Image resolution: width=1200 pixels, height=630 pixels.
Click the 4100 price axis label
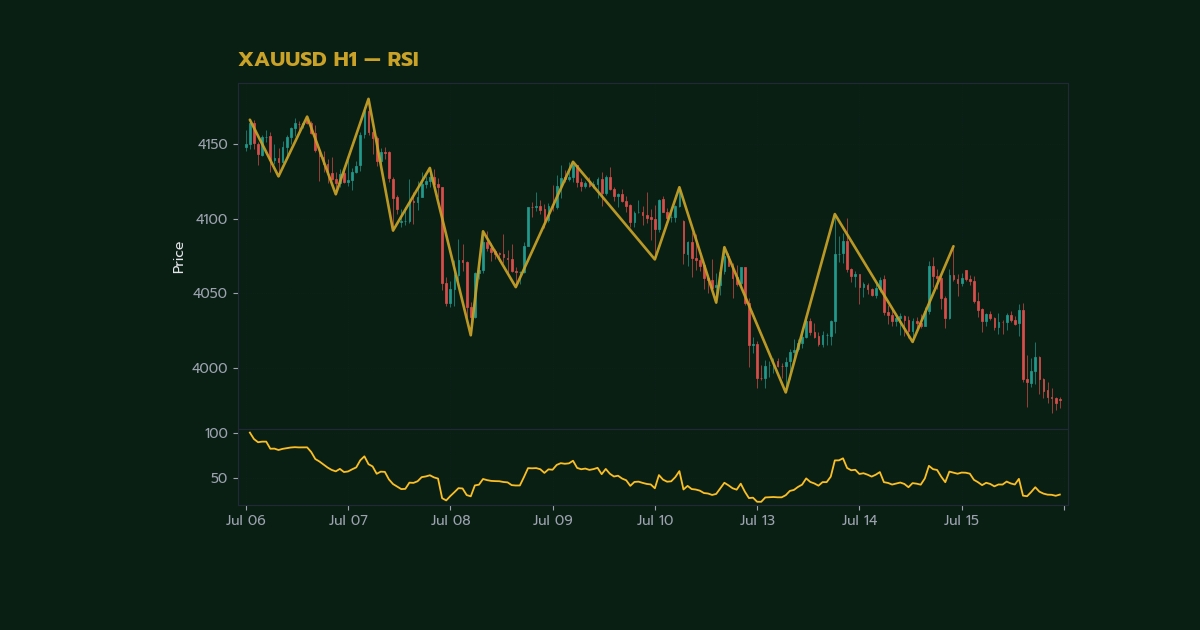(212, 219)
